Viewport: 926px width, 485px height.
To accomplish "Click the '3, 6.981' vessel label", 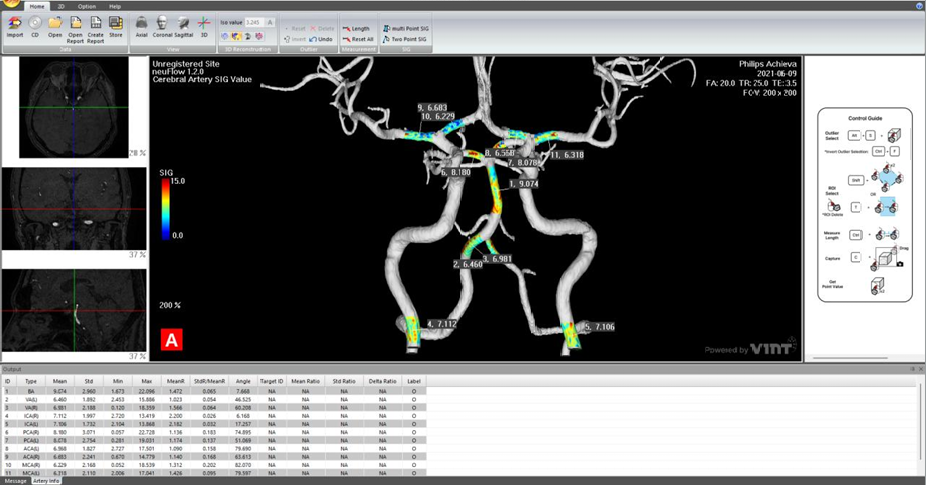I will pyautogui.click(x=497, y=259).
